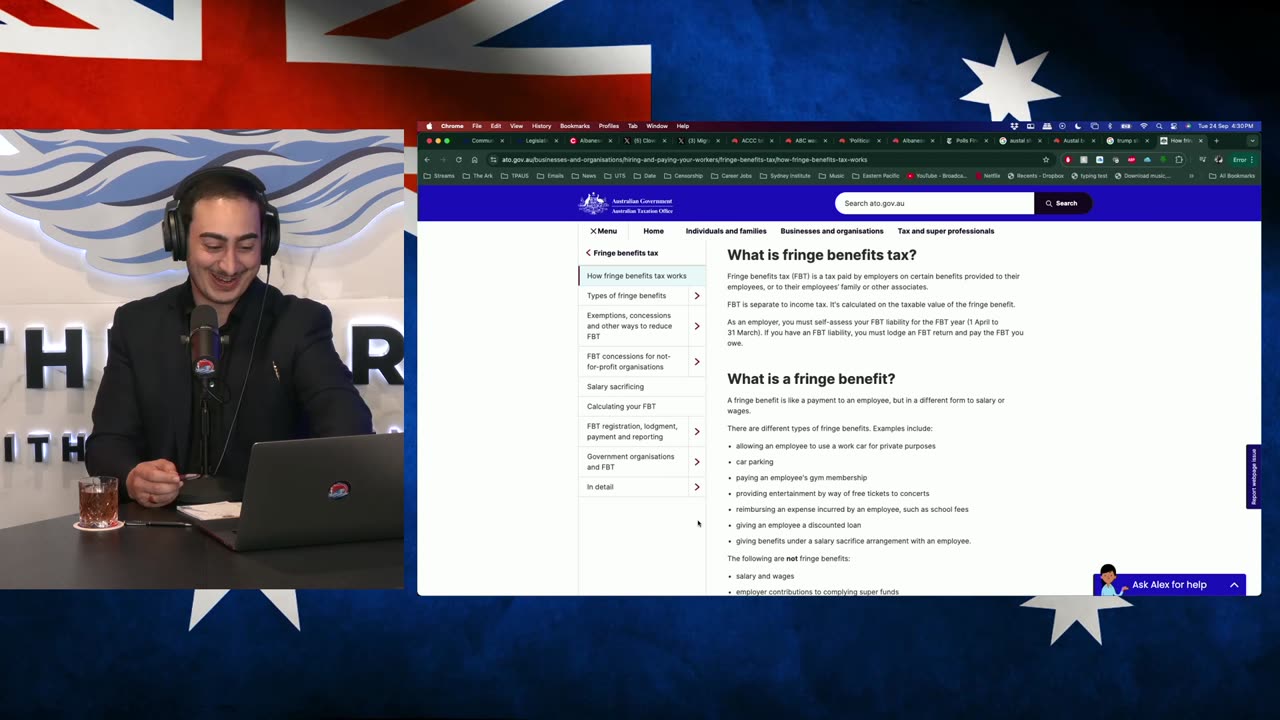The width and height of the screenshot is (1280, 720).
Task: Reload the ATO page
Action: click(x=459, y=160)
